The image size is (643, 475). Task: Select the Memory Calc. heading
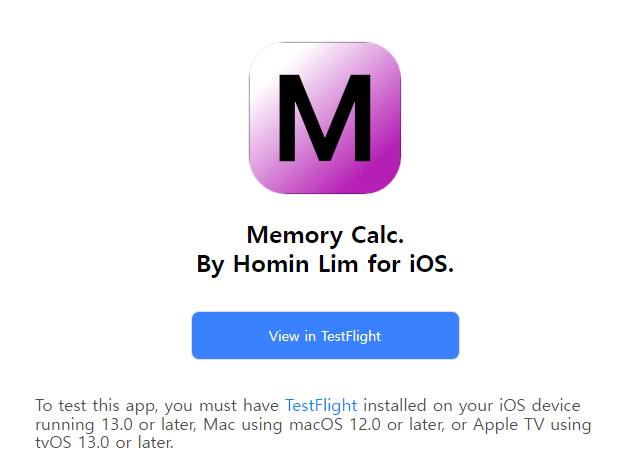pyautogui.click(x=325, y=235)
